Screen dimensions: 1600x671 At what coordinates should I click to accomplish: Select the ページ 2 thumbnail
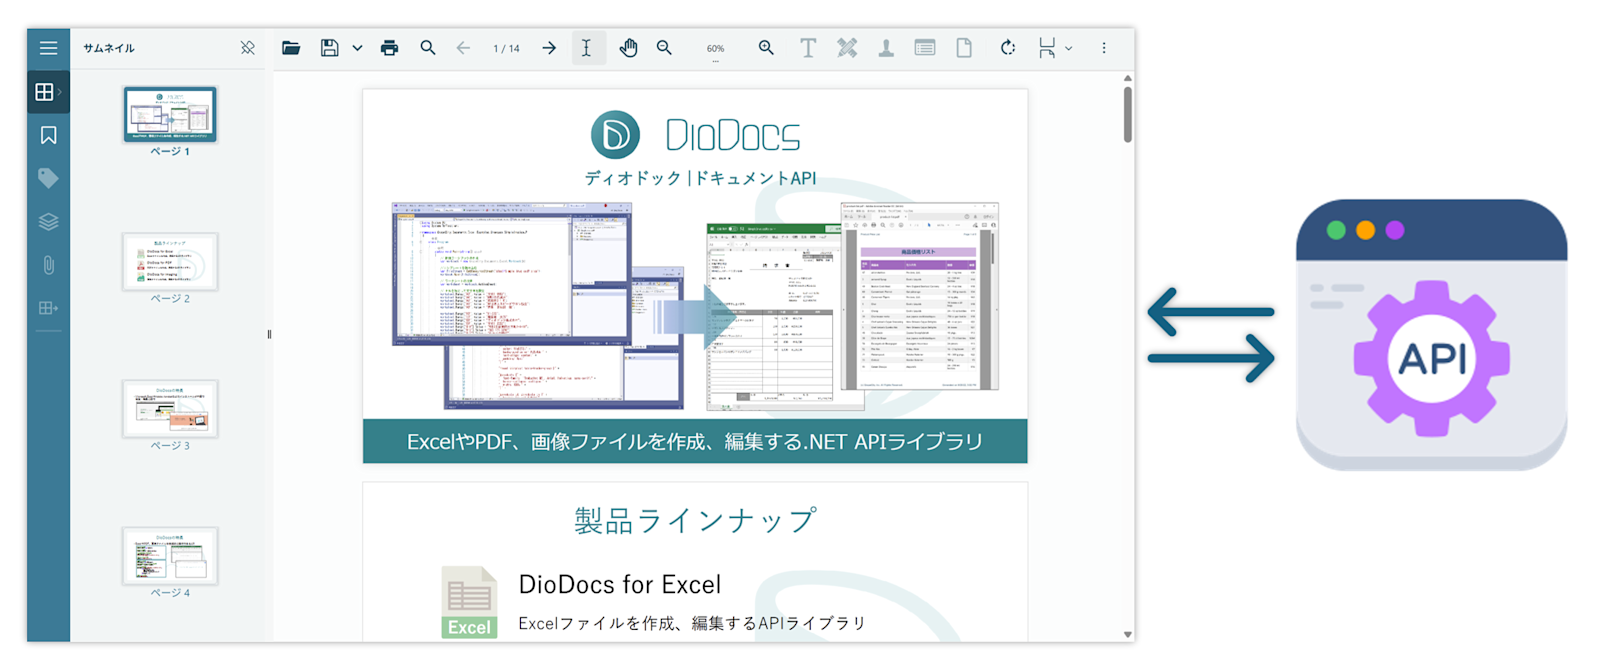tap(170, 262)
